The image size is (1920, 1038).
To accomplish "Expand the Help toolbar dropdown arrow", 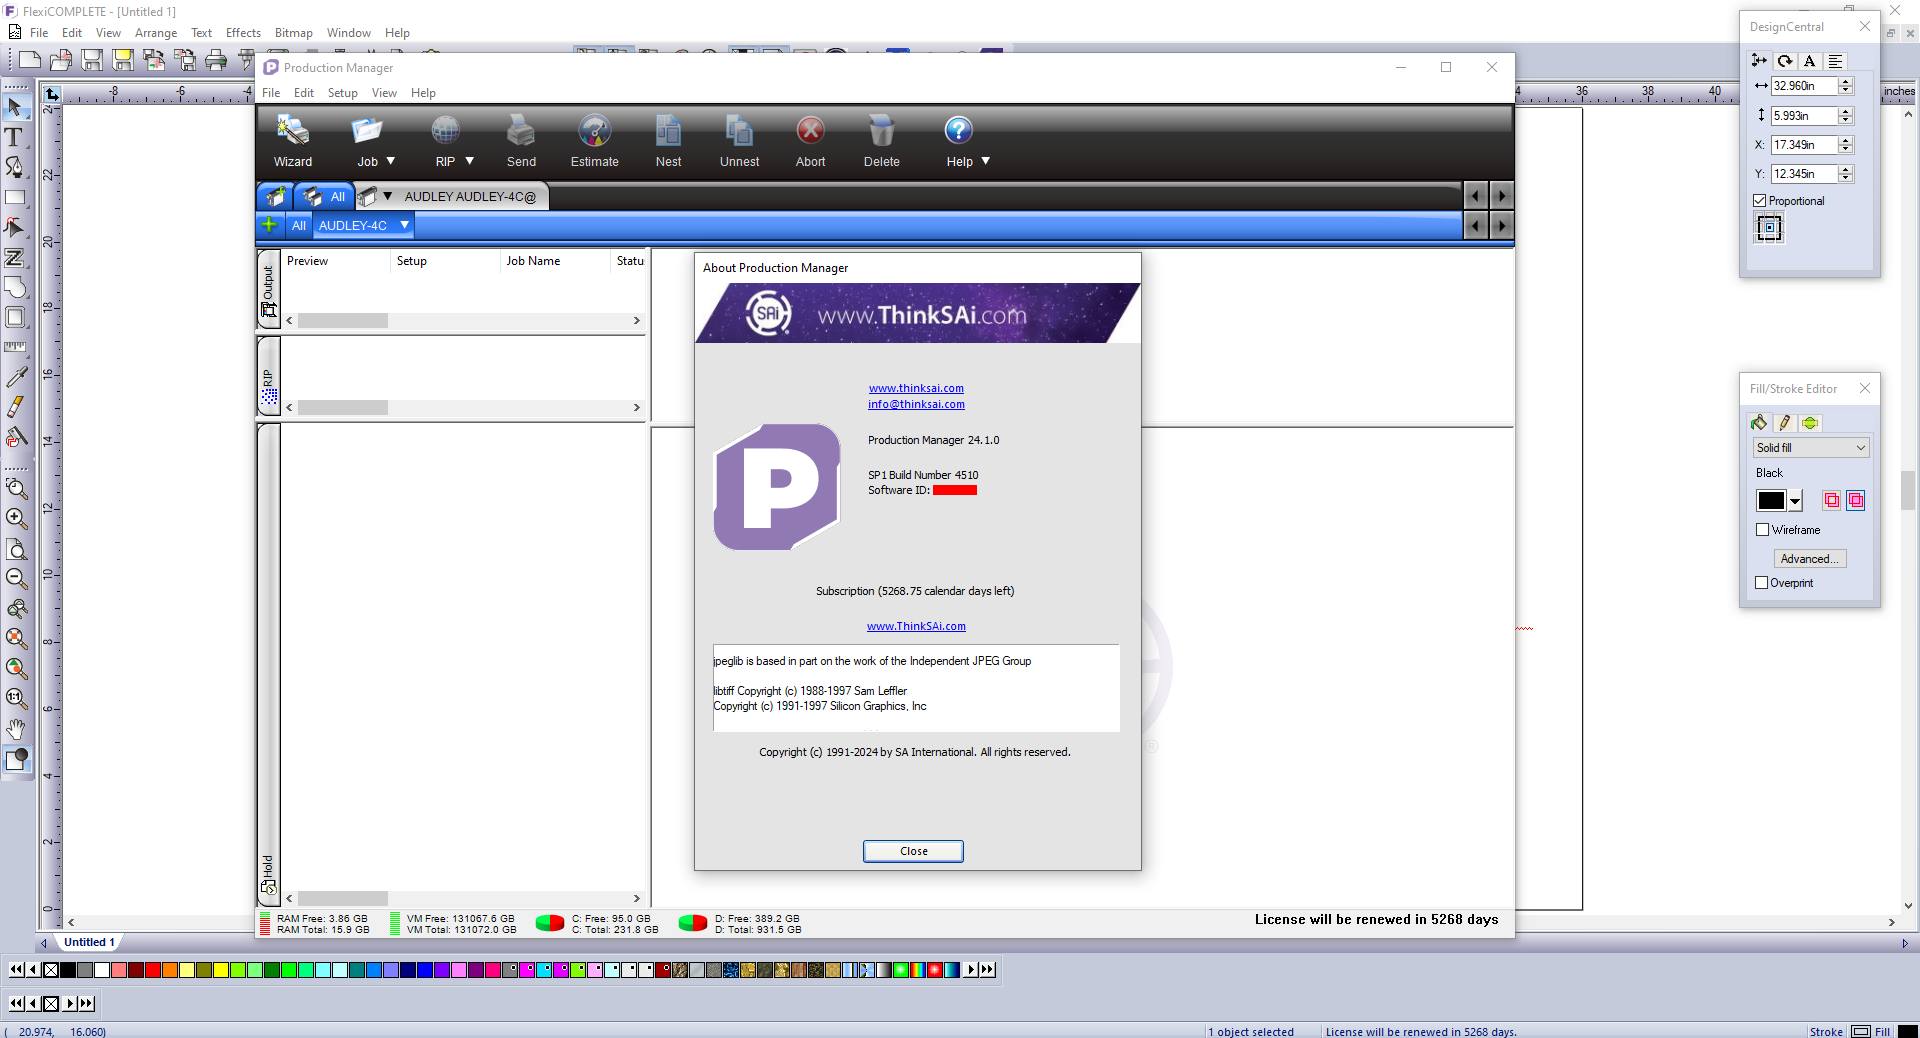I will [x=985, y=161].
